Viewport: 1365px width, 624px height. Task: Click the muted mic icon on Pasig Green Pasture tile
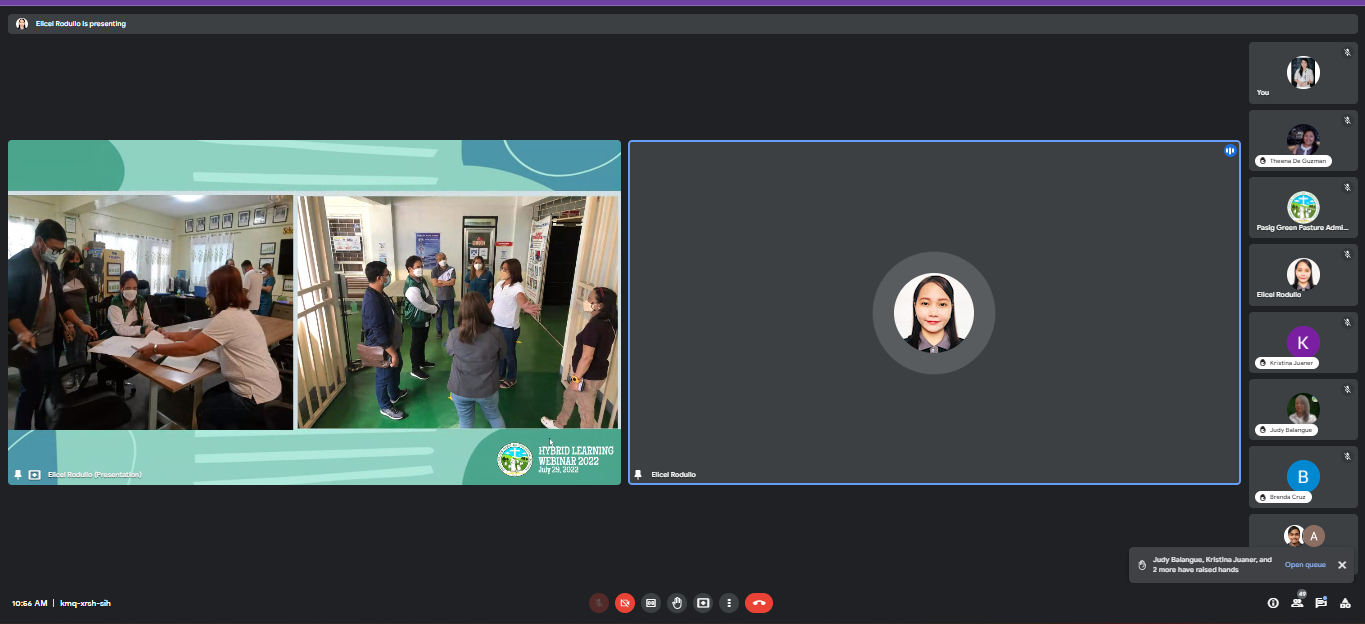[1347, 187]
